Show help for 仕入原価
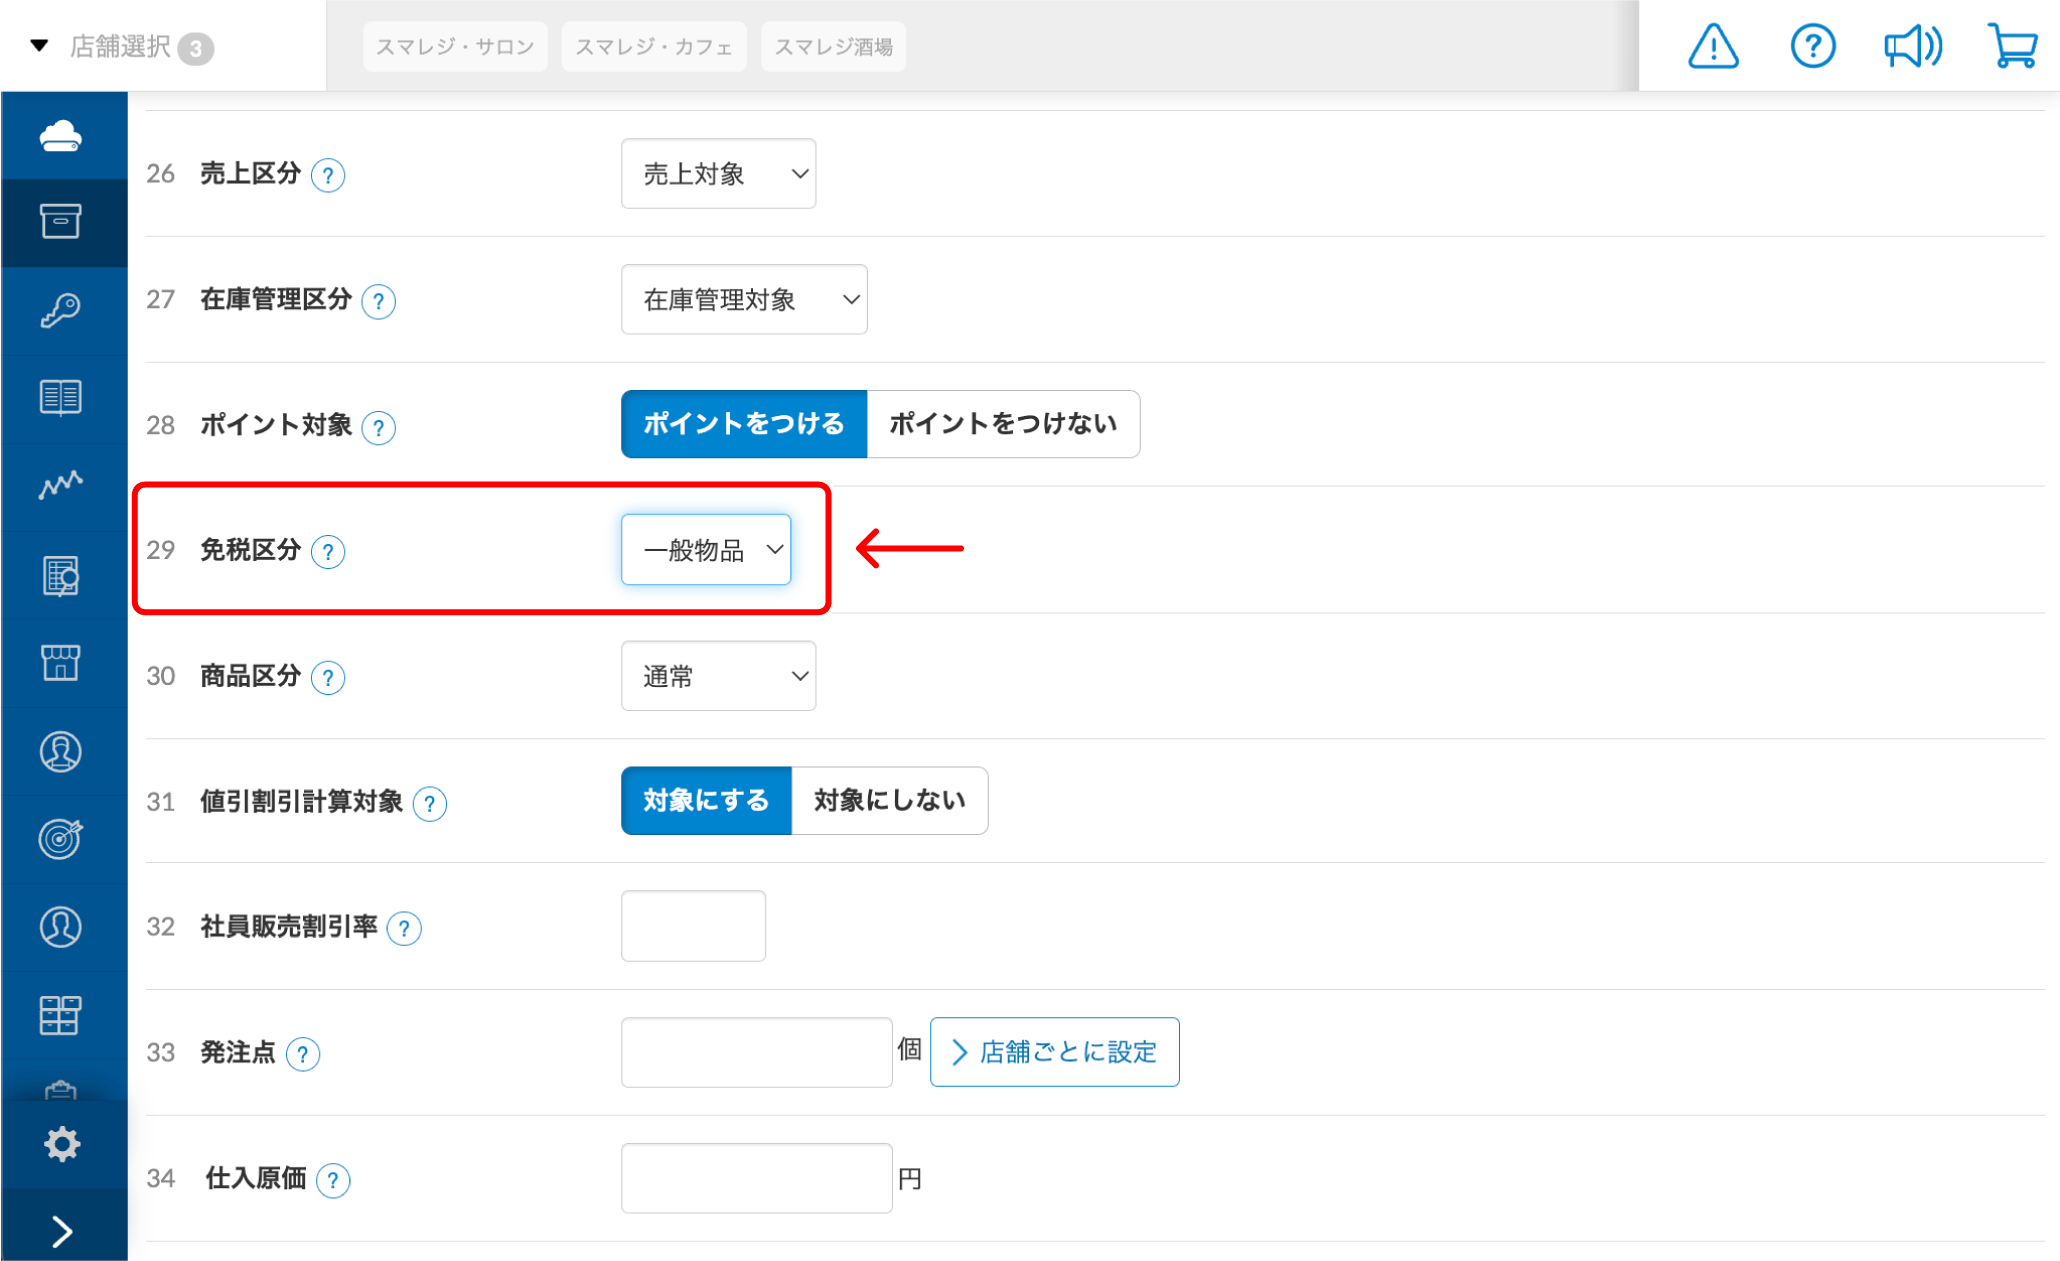 (333, 1180)
